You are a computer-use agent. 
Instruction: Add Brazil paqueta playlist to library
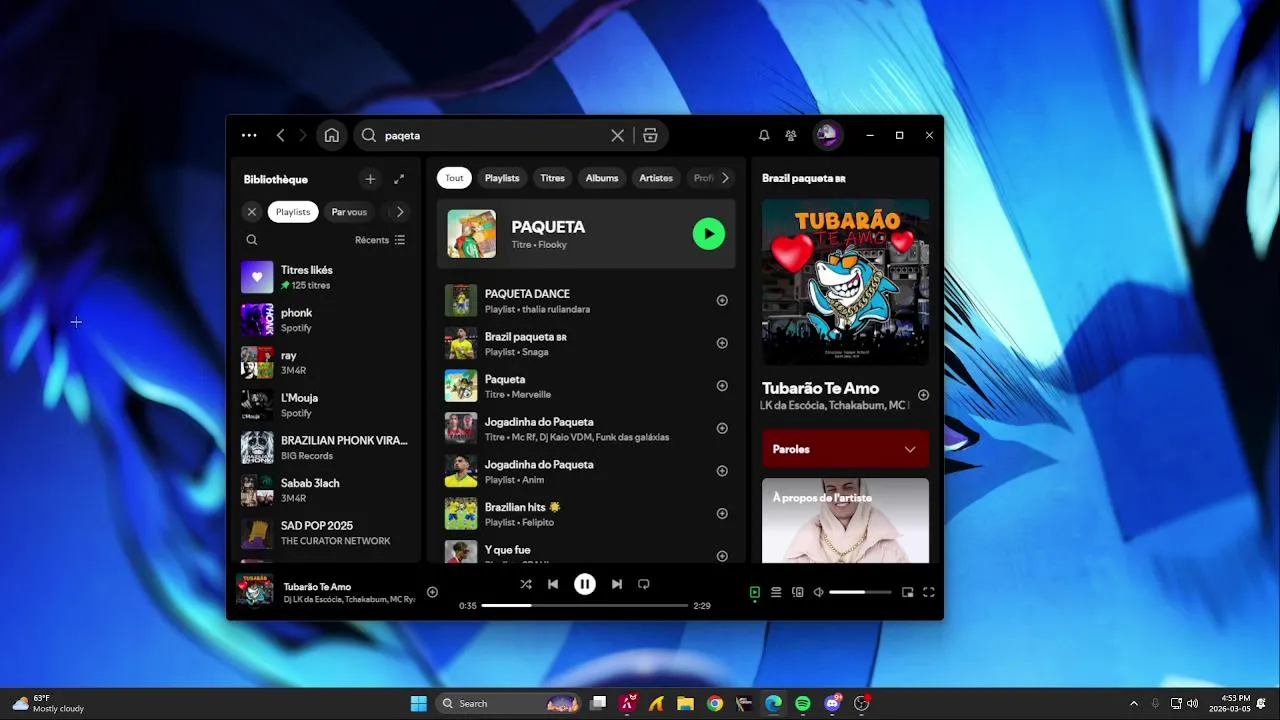point(722,343)
